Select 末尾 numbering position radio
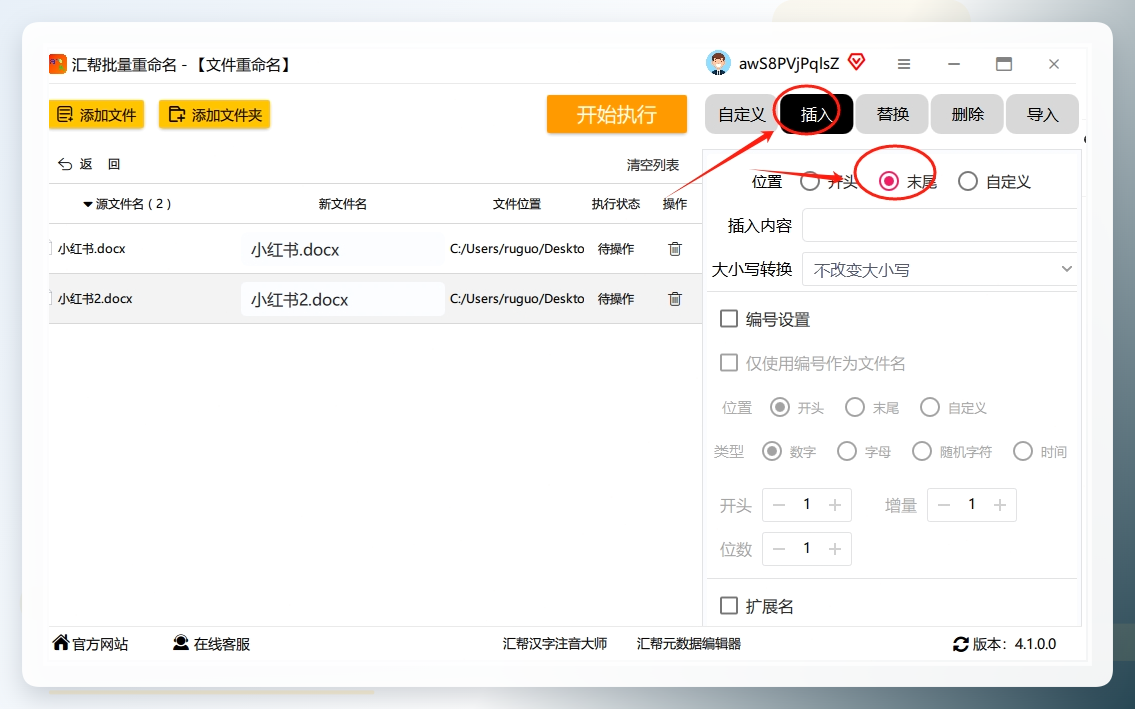Screen dimensions: 1135x709 855,407
